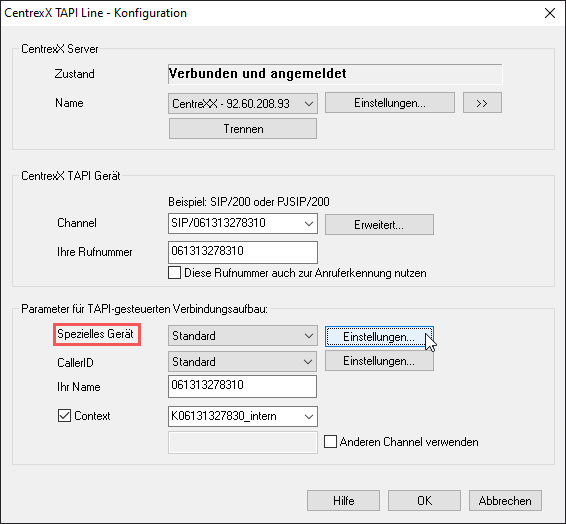Click the disabled alternate channel field

point(243,442)
